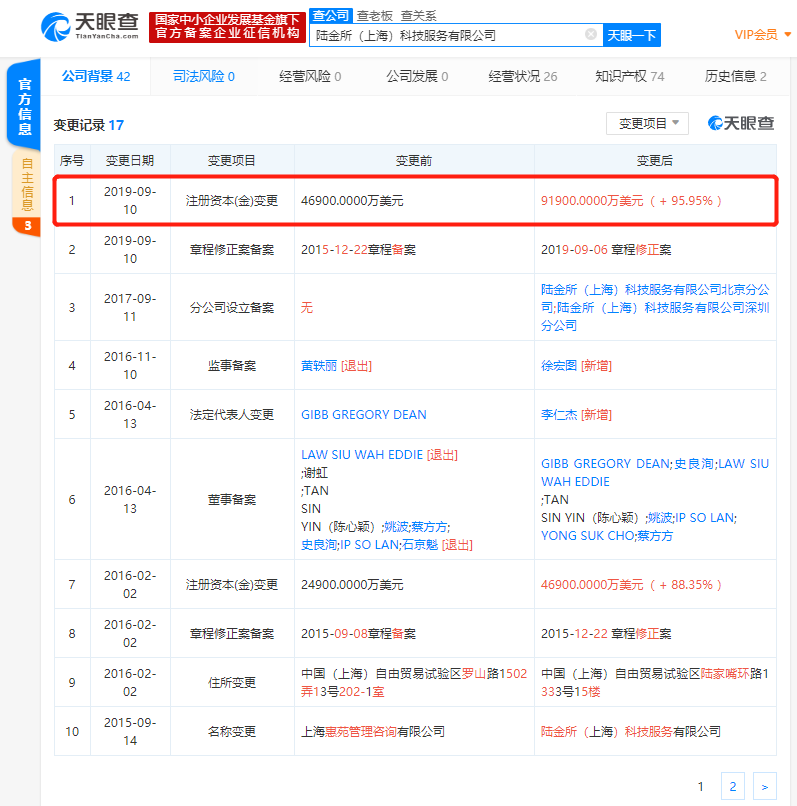Clear the search box with the X icon
Viewport: 797px width, 806px height.
click(591, 35)
